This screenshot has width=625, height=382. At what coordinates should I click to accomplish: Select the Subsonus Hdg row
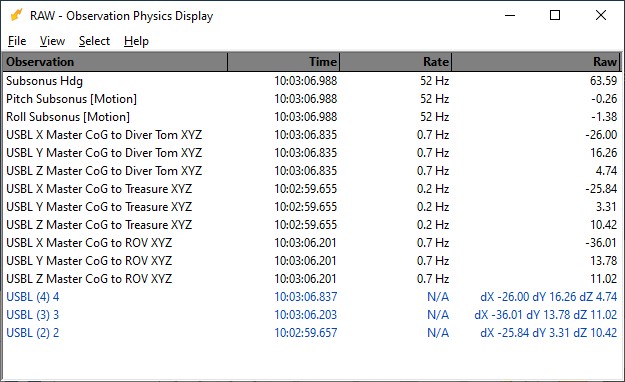pyautogui.click(x=312, y=81)
